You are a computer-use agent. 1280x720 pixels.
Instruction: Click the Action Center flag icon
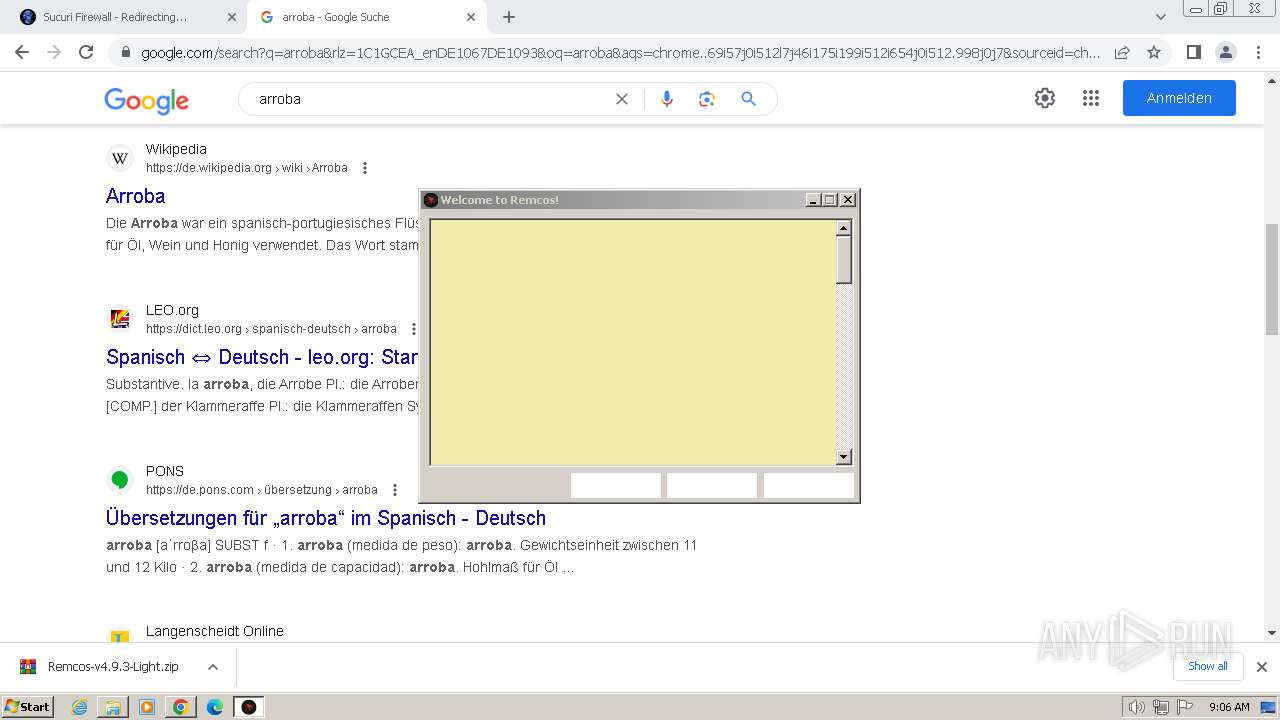(x=1183, y=707)
